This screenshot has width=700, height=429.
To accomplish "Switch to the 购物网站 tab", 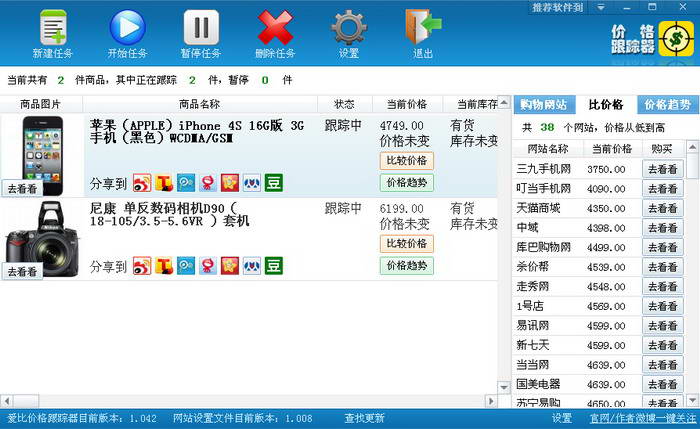I will [x=544, y=105].
